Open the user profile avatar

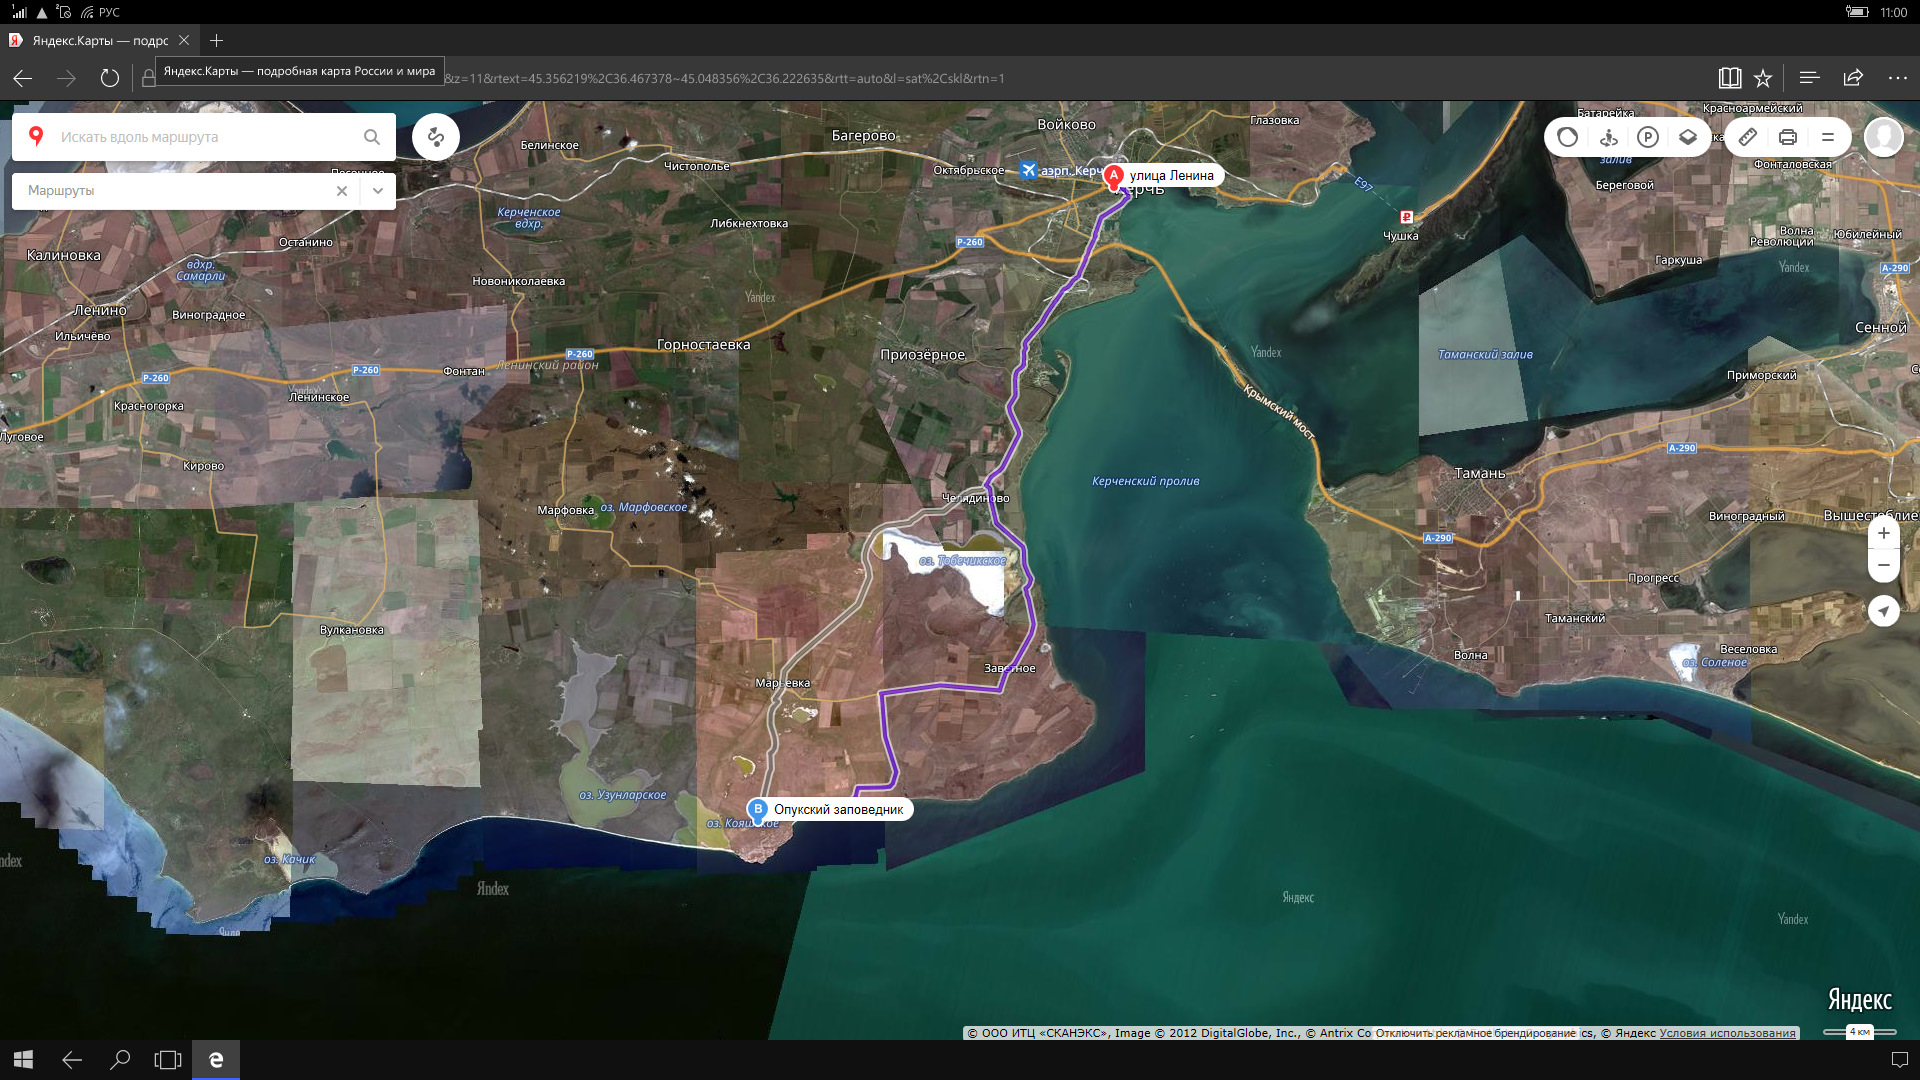(1884, 137)
